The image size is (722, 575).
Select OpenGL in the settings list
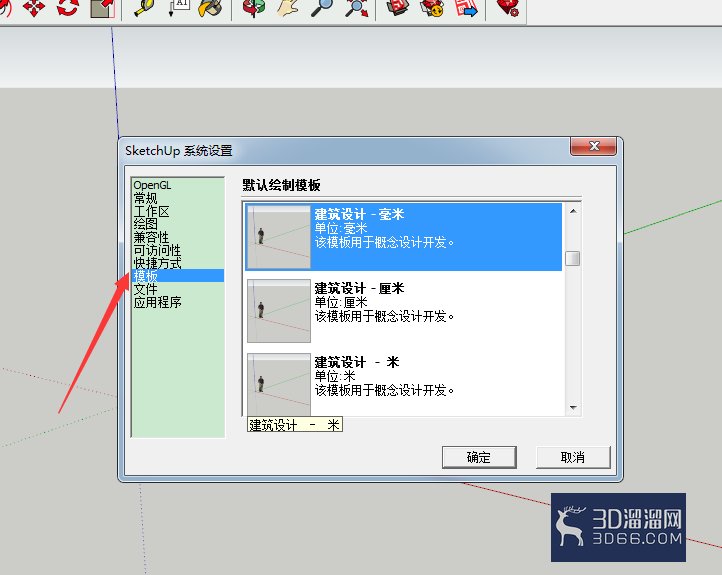152,185
